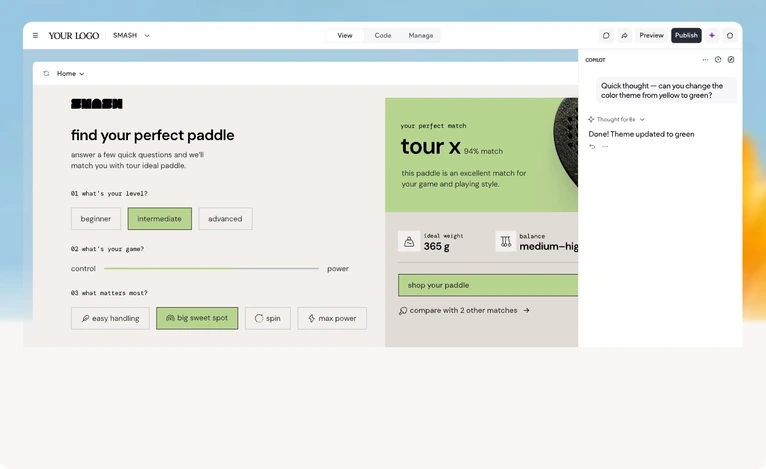The width and height of the screenshot is (766, 469).
Task: Click the '03 what matters most?' label
Action: [109, 293]
